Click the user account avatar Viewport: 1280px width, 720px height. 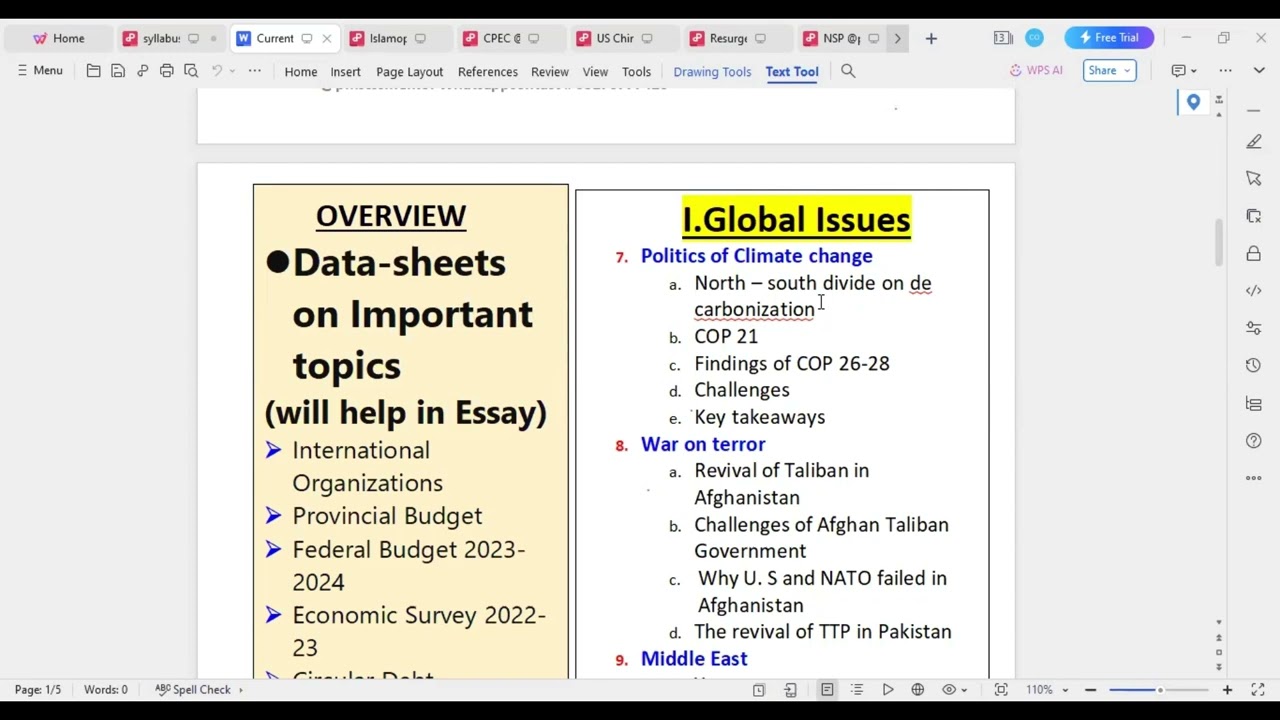coord(1034,38)
